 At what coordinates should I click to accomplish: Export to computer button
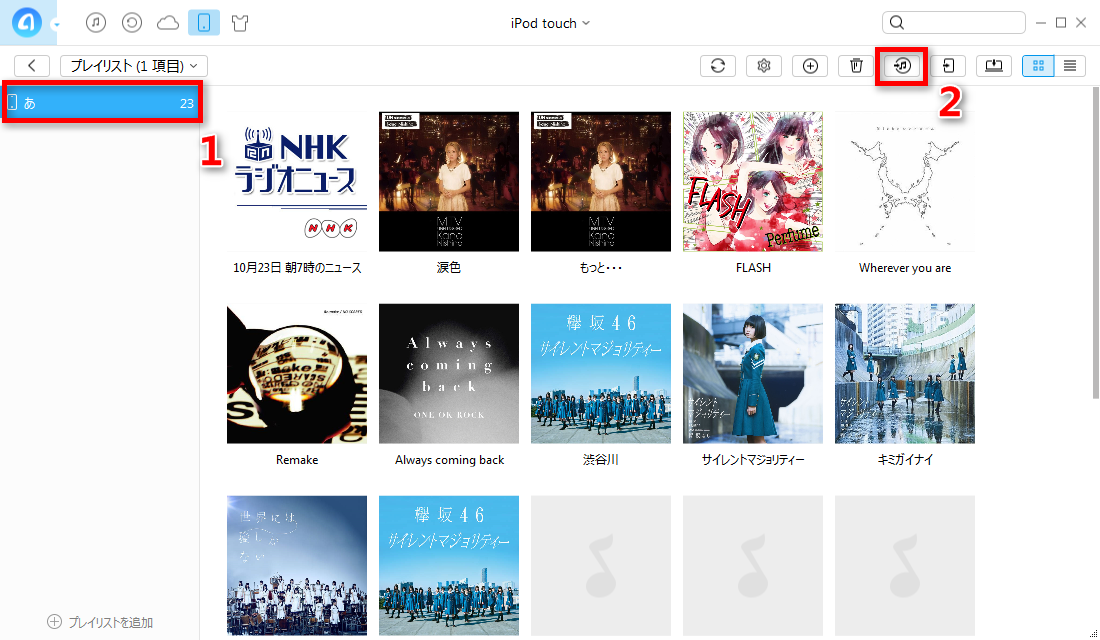click(994, 65)
